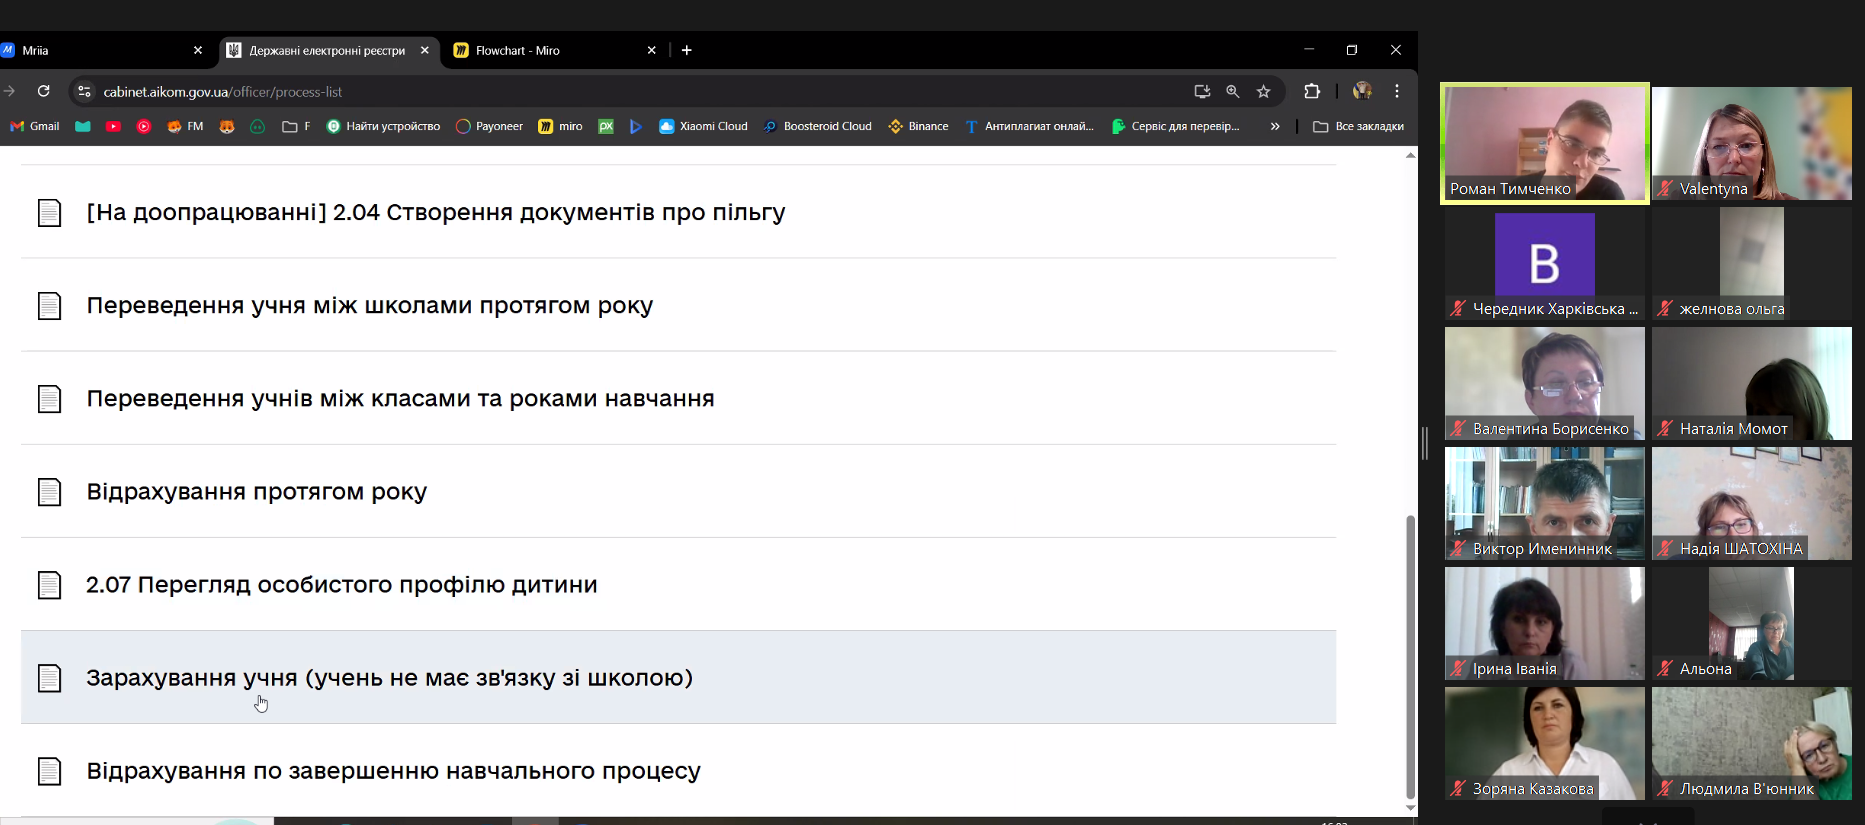Bookmark this page with the star icon
Viewport: 1865px width, 825px height.
[1263, 91]
